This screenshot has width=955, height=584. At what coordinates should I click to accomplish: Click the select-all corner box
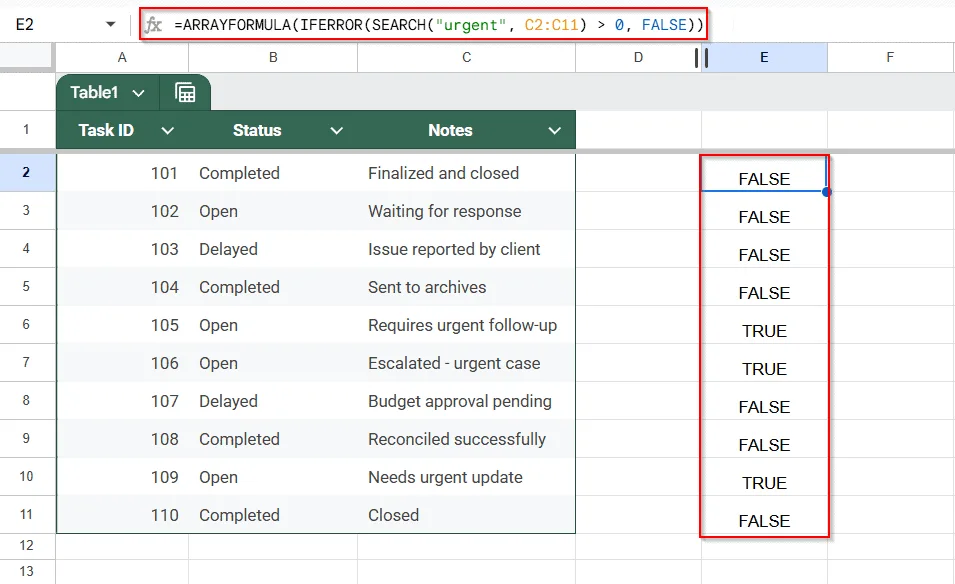pyautogui.click(x=26, y=57)
